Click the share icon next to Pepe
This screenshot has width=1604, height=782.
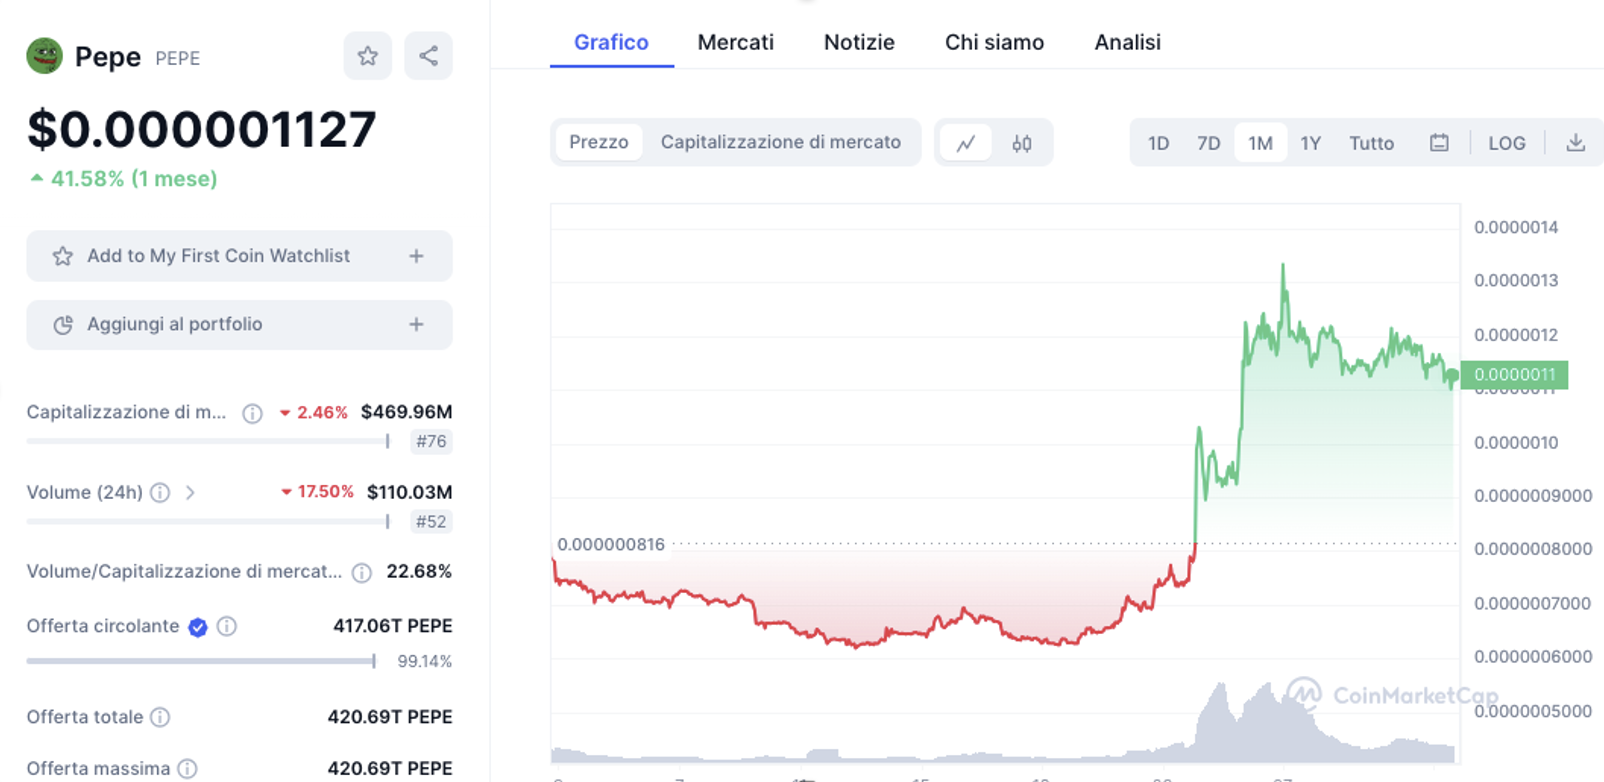428,56
